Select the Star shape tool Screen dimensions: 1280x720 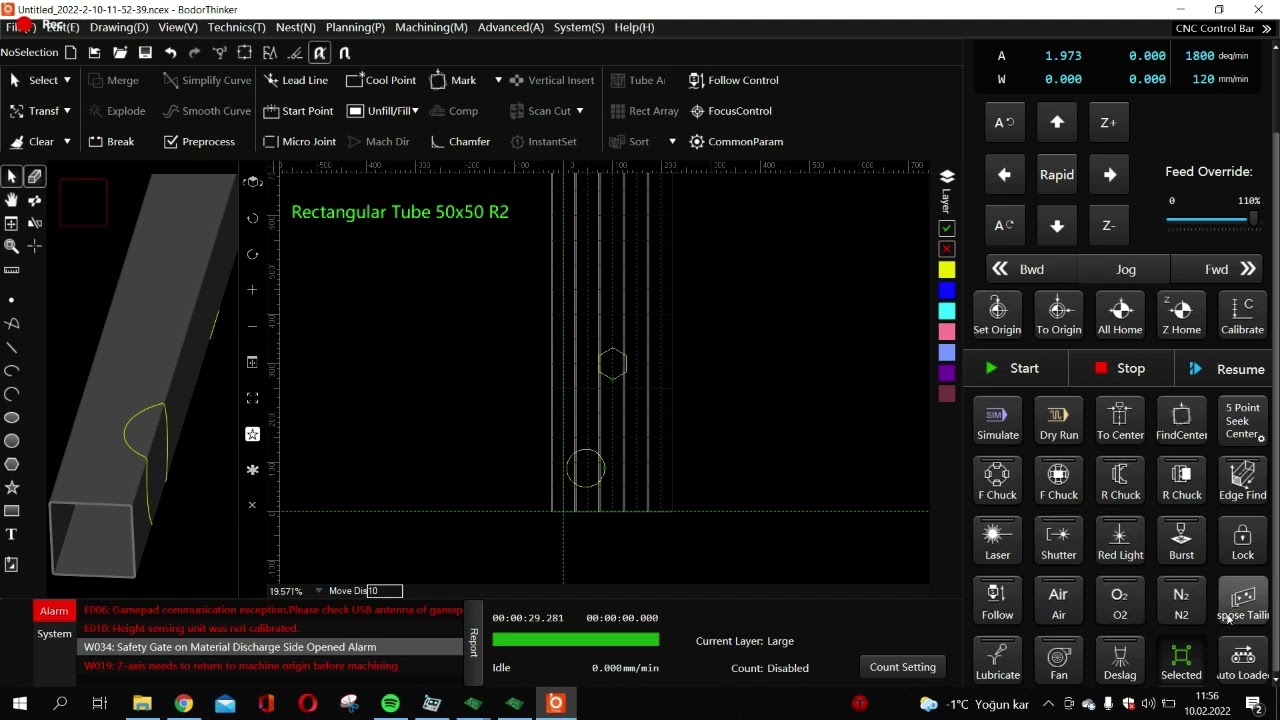coord(12,487)
